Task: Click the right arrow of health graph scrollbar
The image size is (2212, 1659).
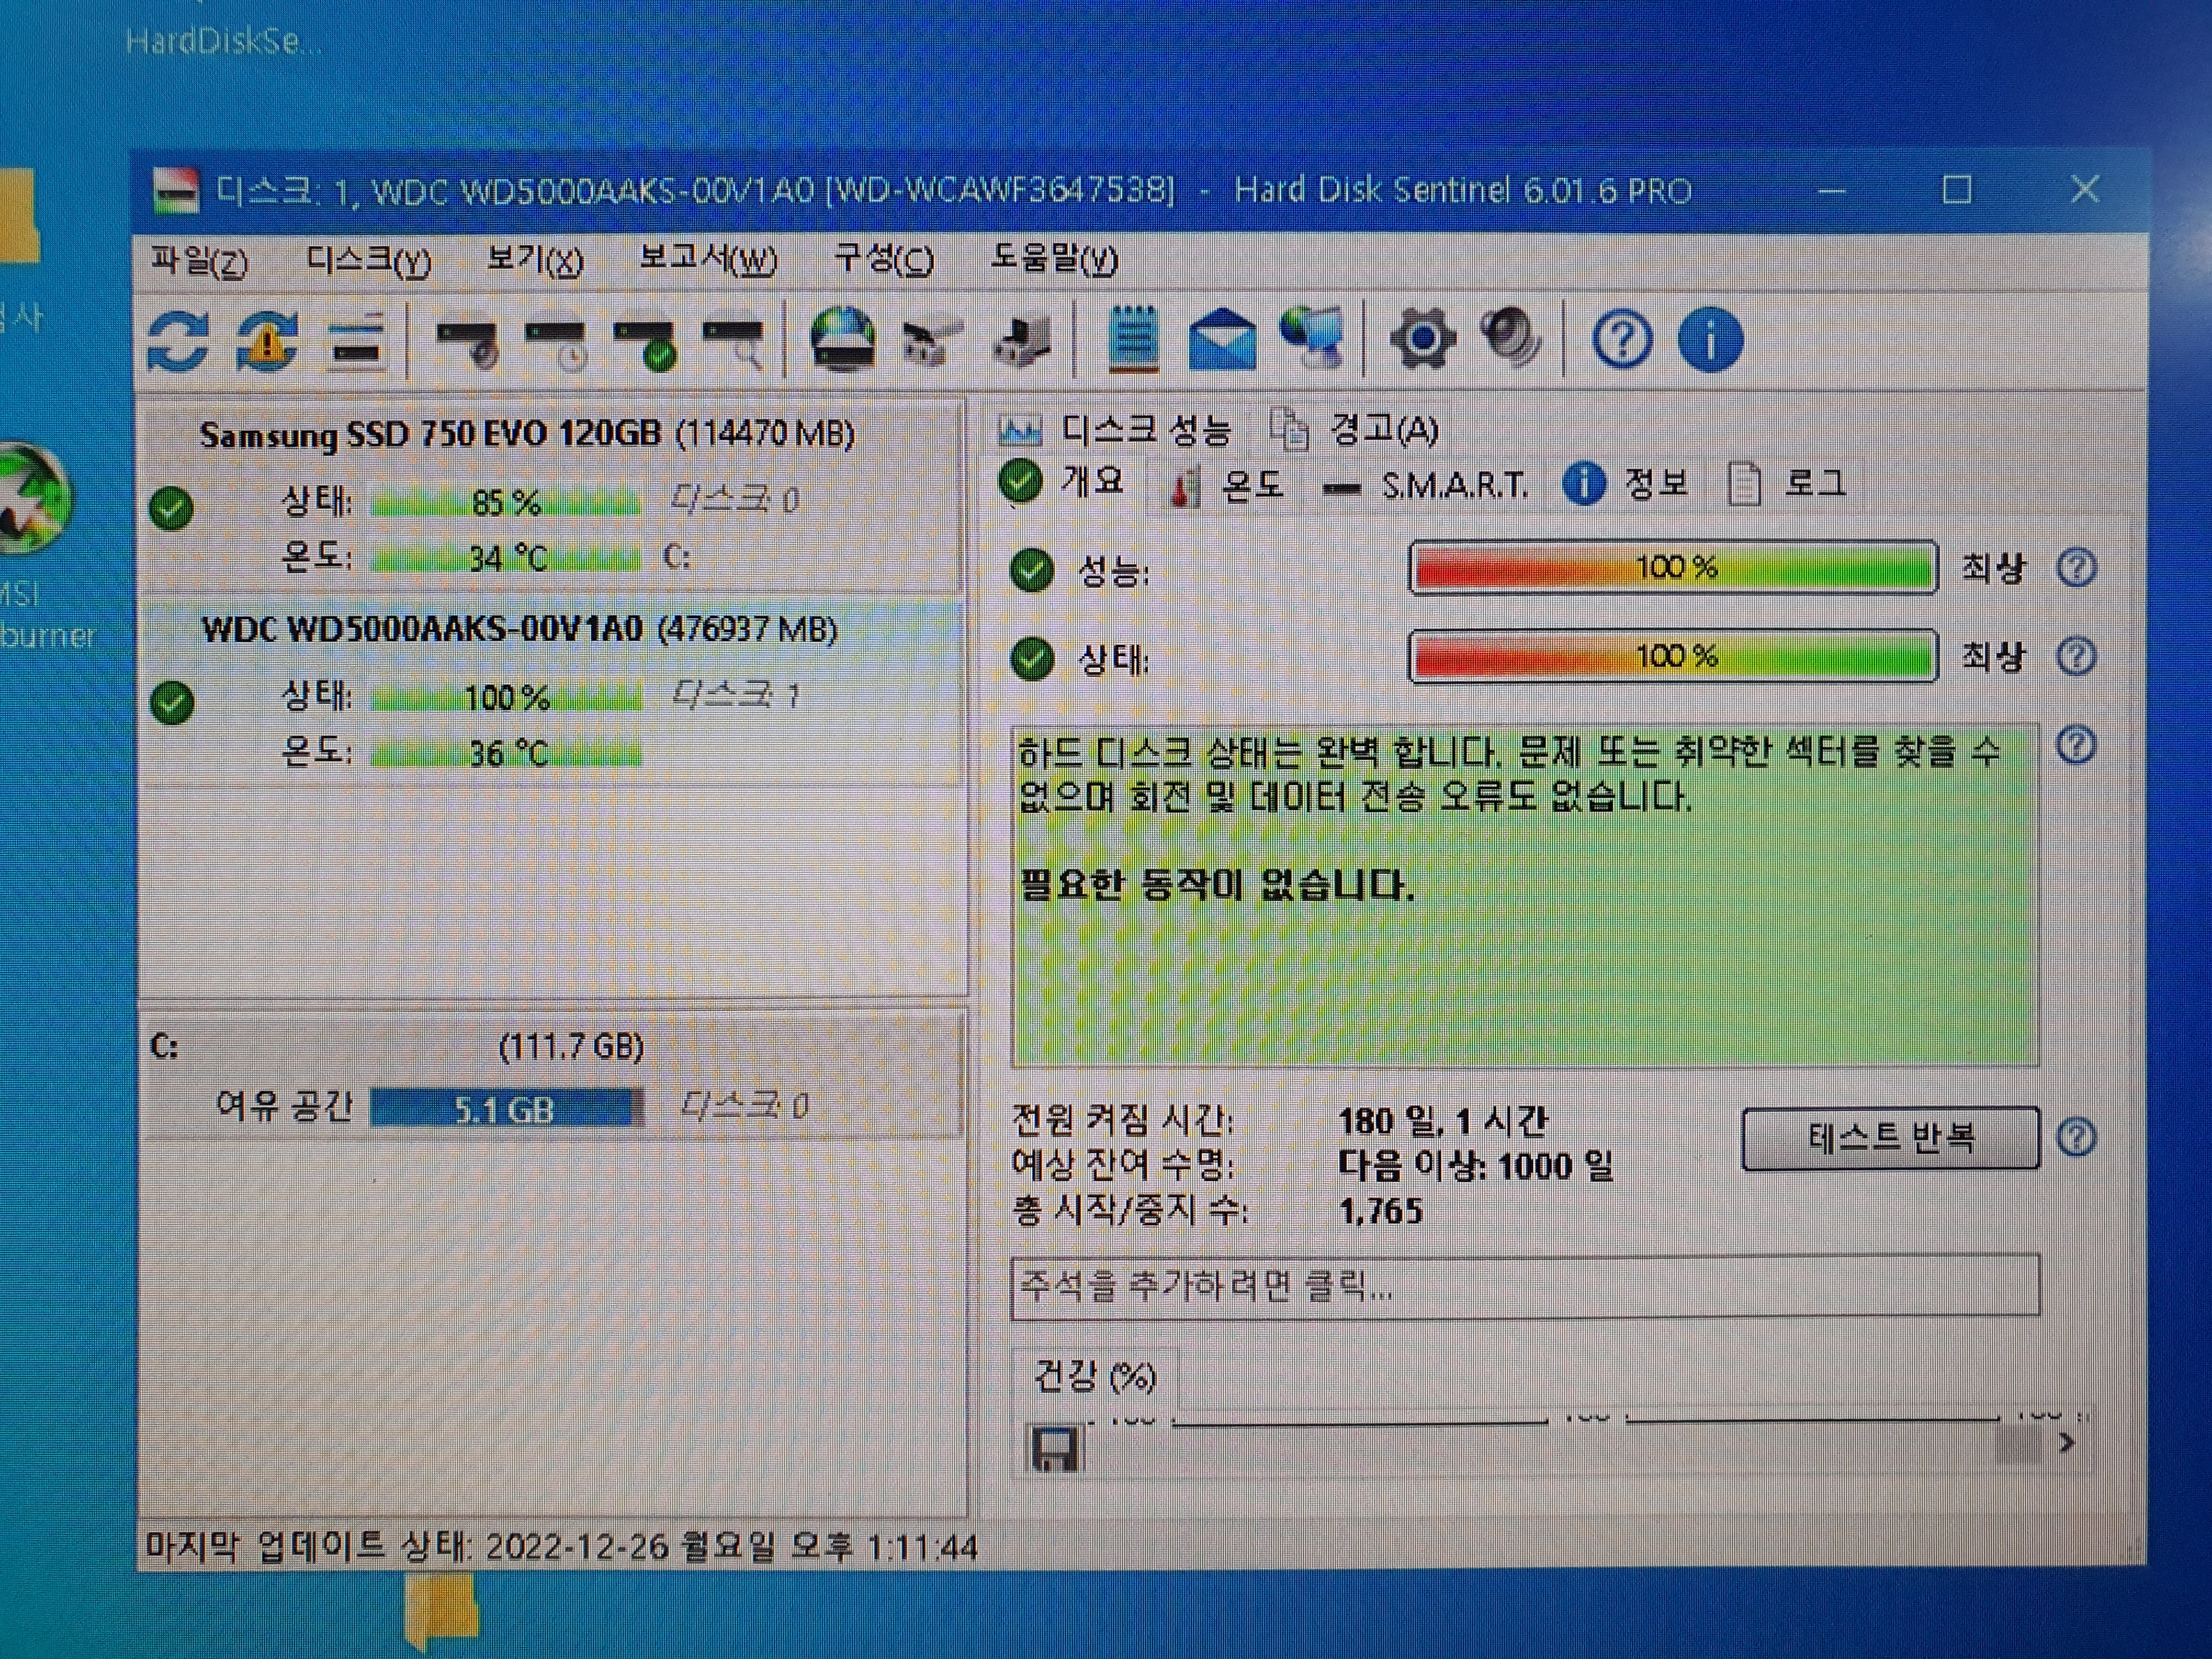Action: [2067, 1444]
